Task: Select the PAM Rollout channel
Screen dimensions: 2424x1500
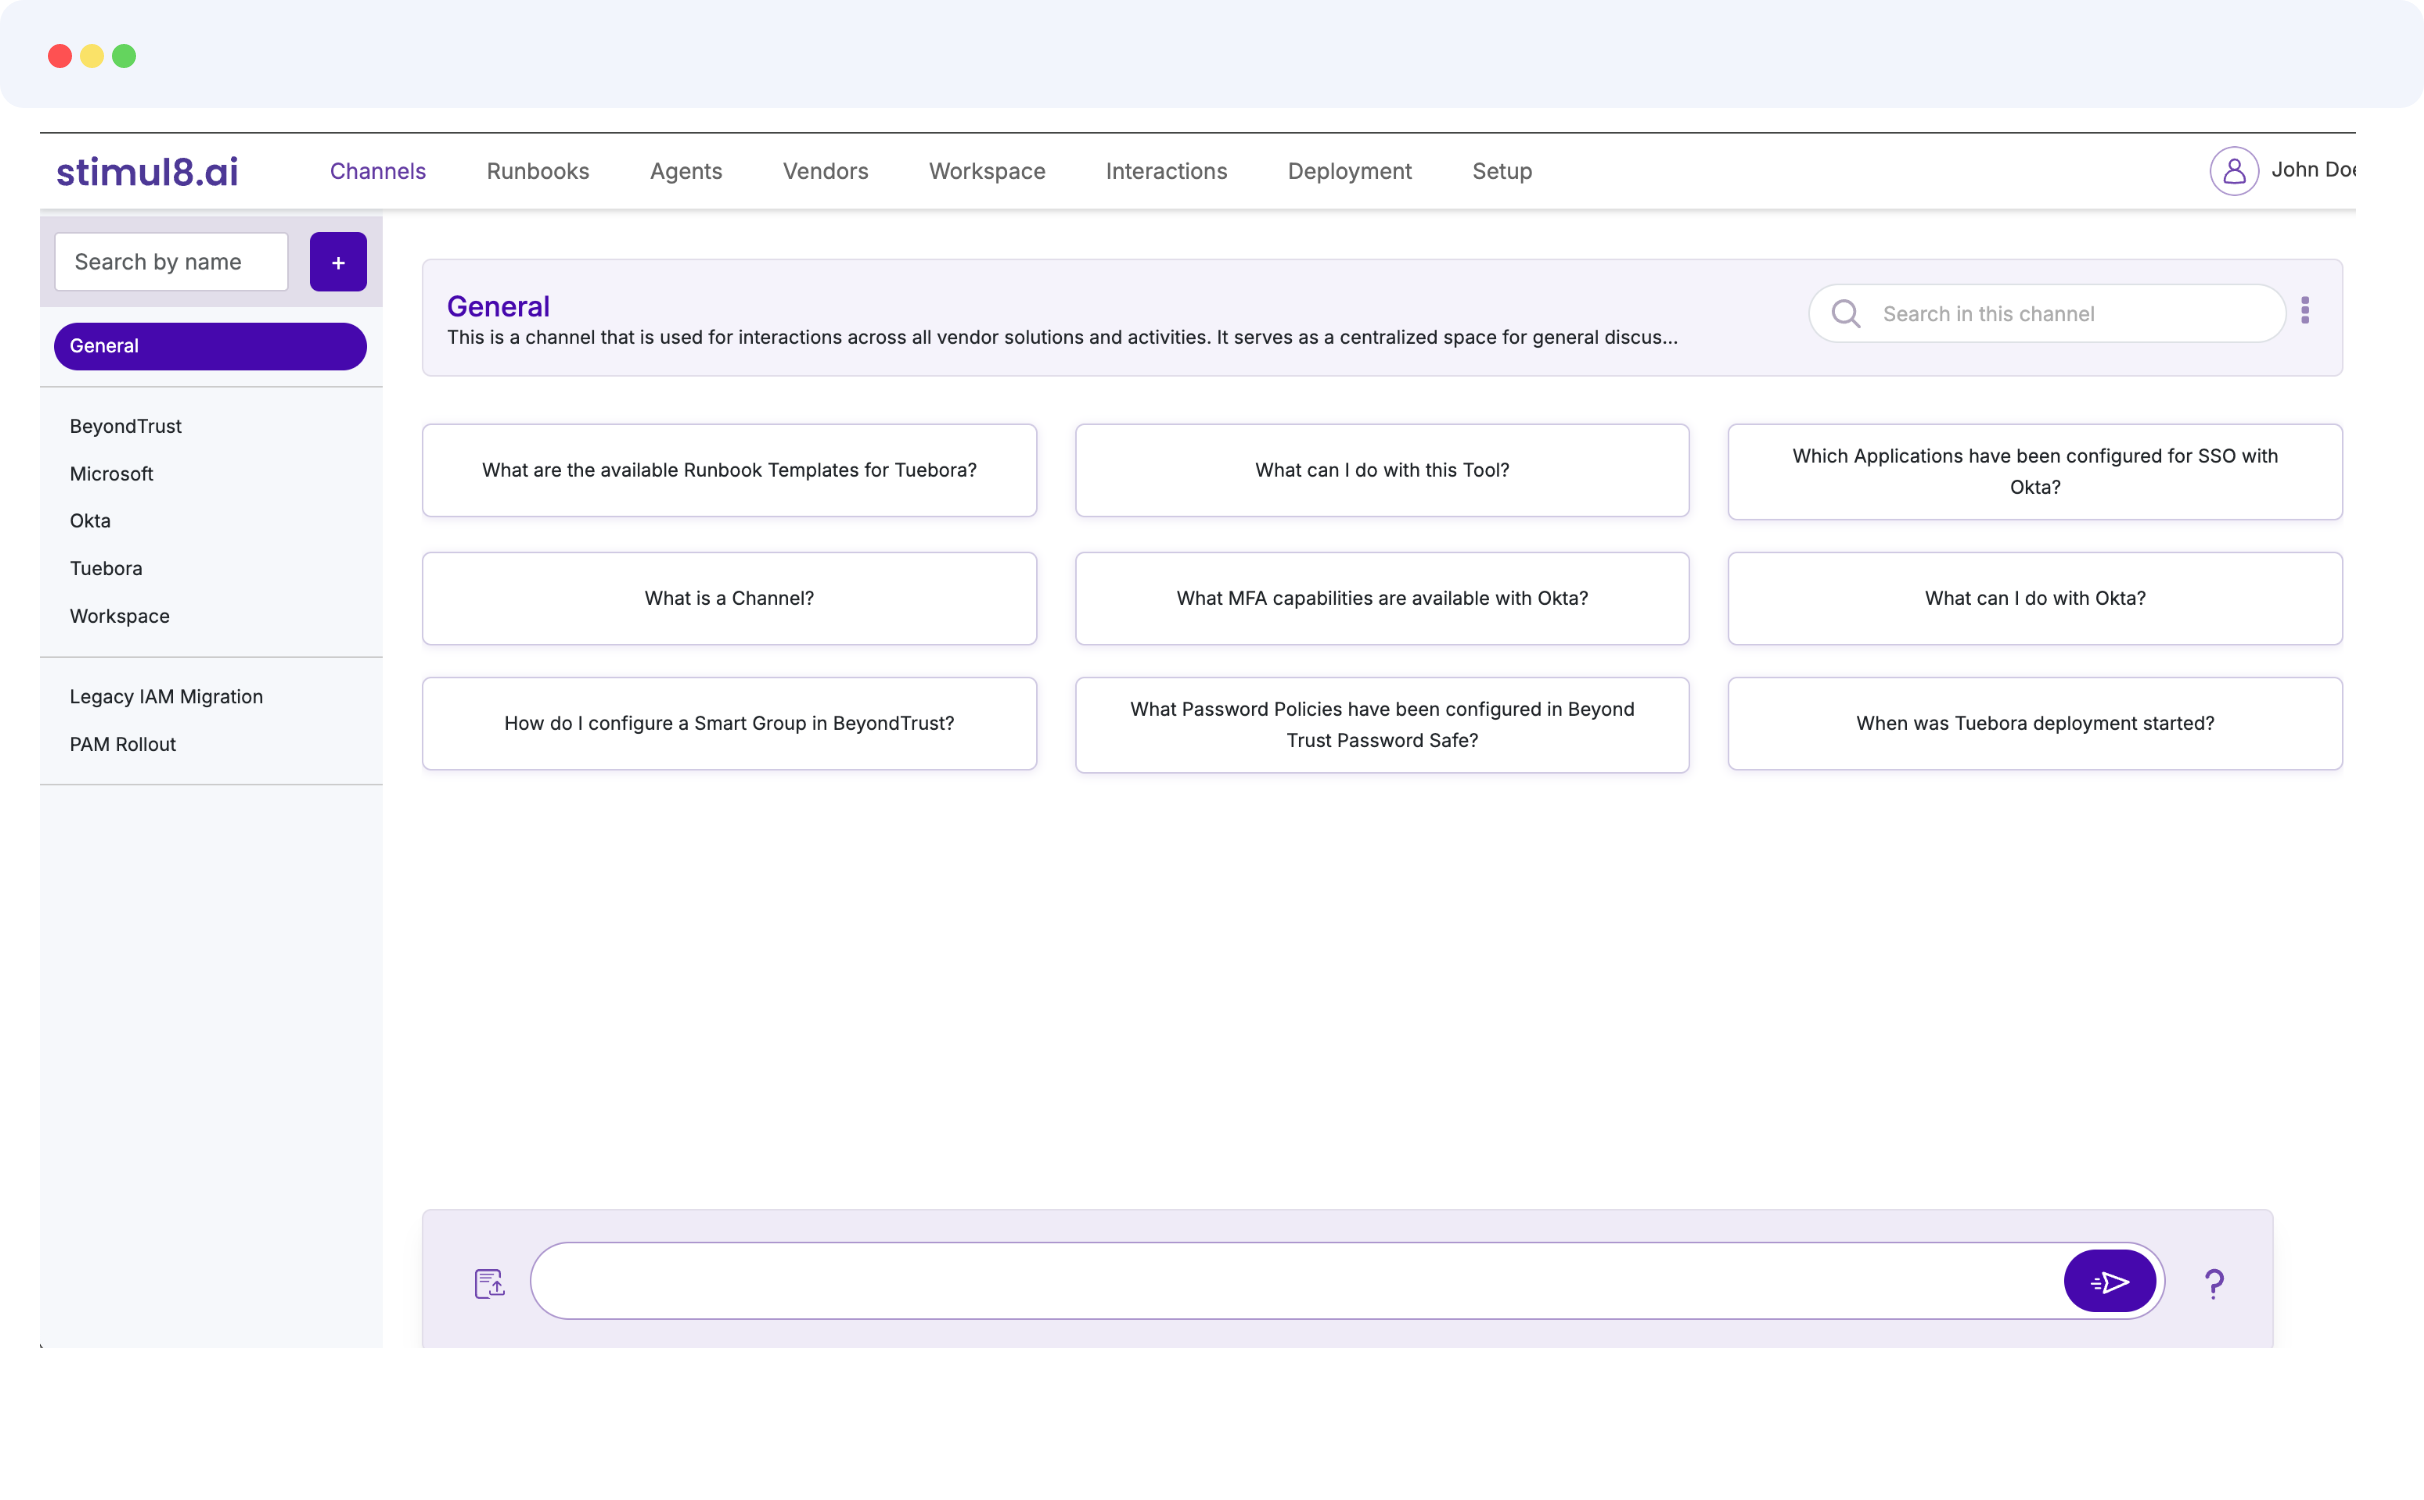Action: [x=122, y=744]
